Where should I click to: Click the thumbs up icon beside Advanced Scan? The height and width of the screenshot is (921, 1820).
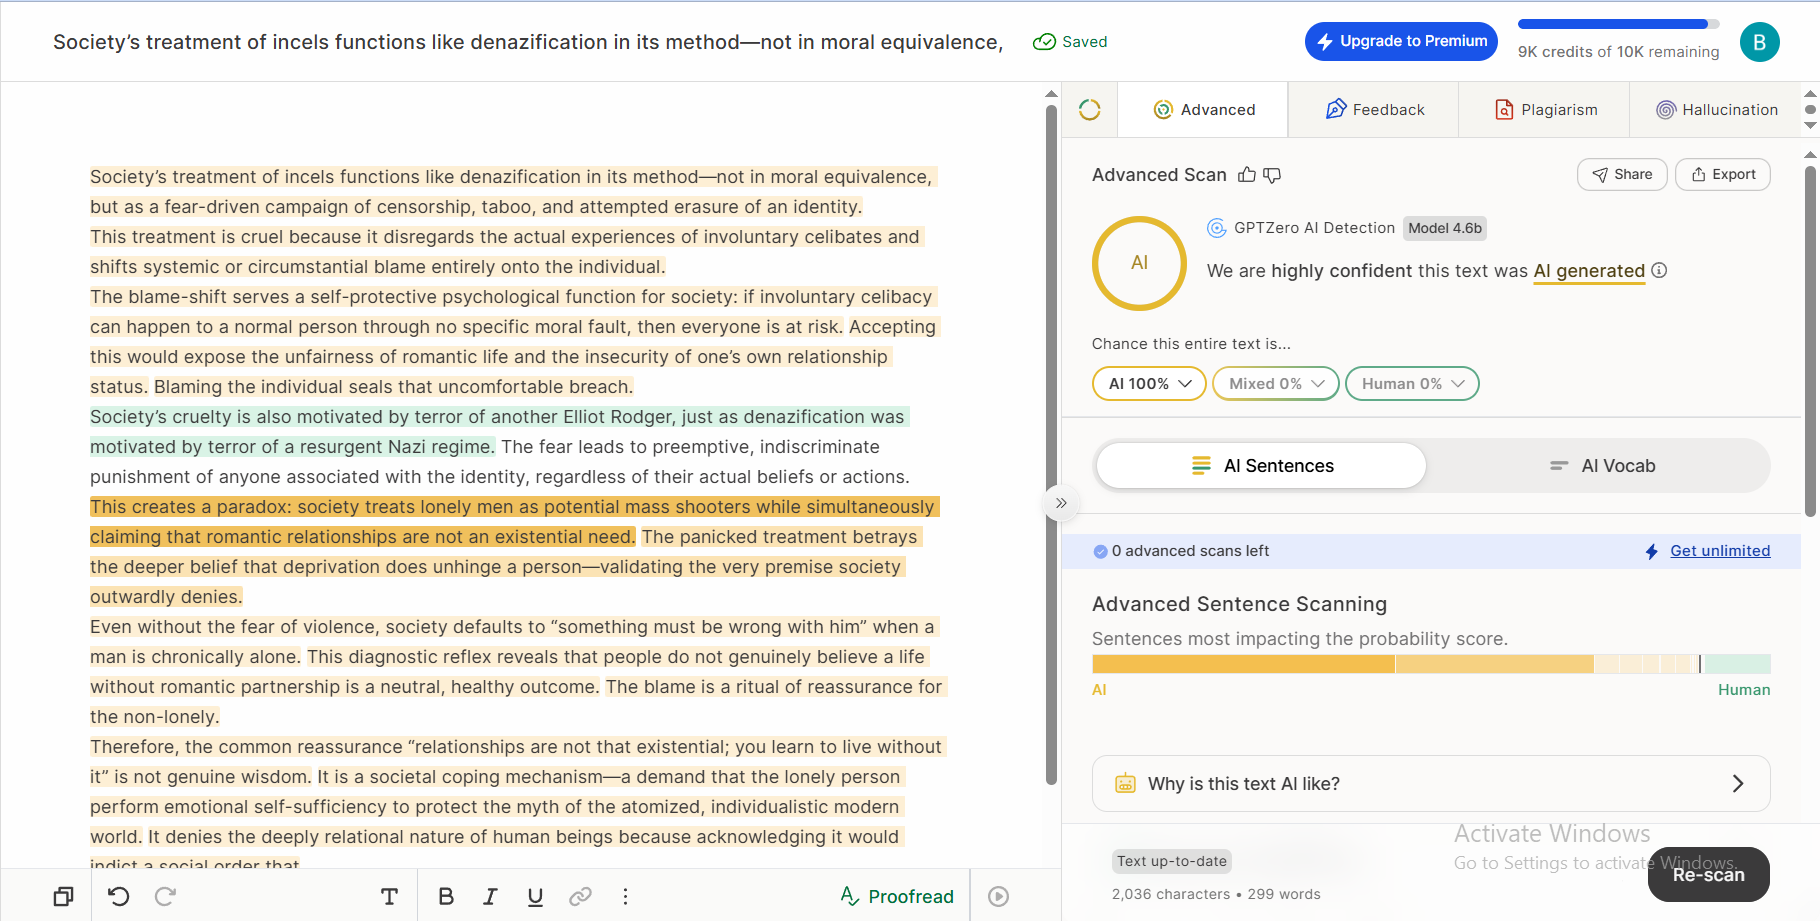(x=1246, y=175)
